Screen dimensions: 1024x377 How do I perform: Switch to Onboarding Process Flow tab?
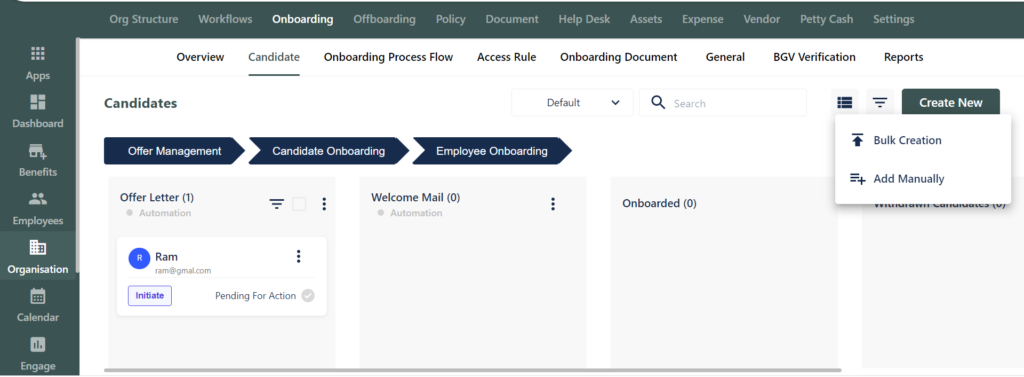389,57
